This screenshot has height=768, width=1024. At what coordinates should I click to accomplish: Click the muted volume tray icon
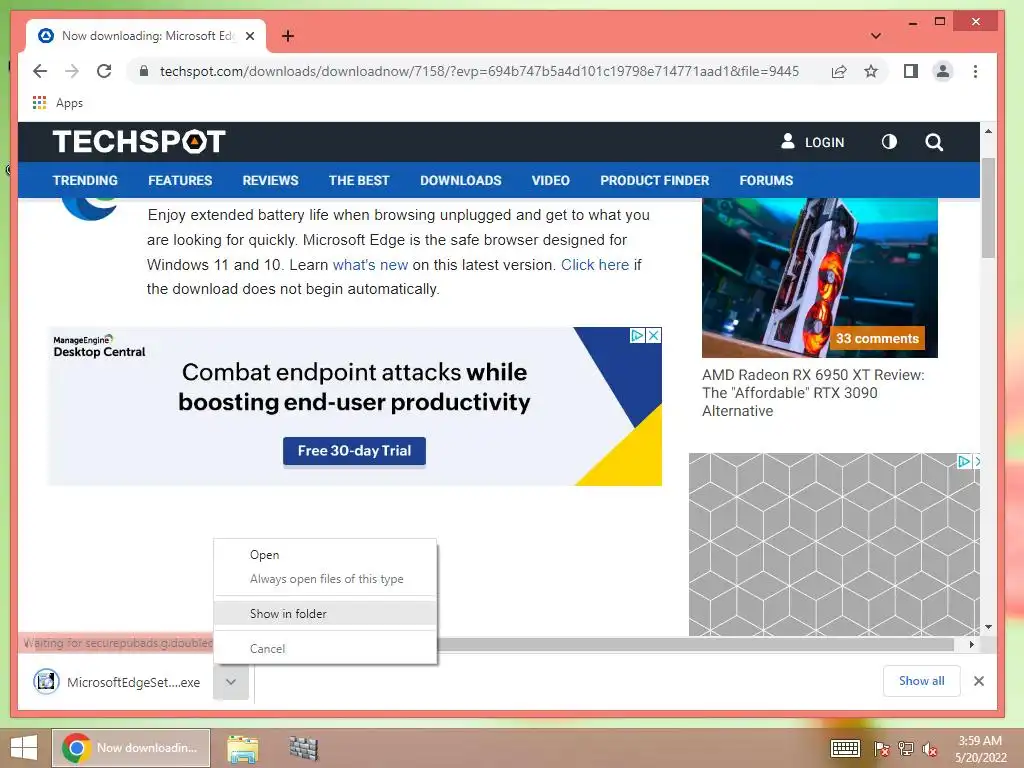pyautogui.click(x=929, y=749)
